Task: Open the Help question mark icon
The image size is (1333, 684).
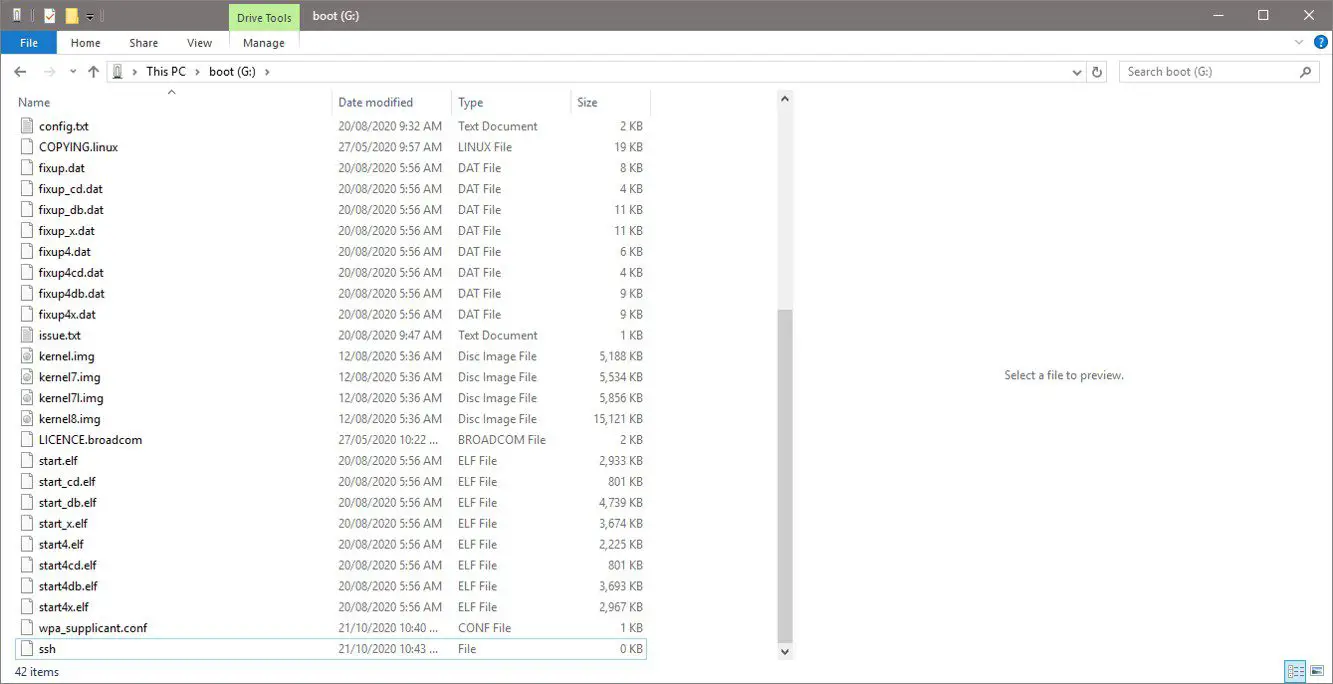Action: tap(1320, 42)
